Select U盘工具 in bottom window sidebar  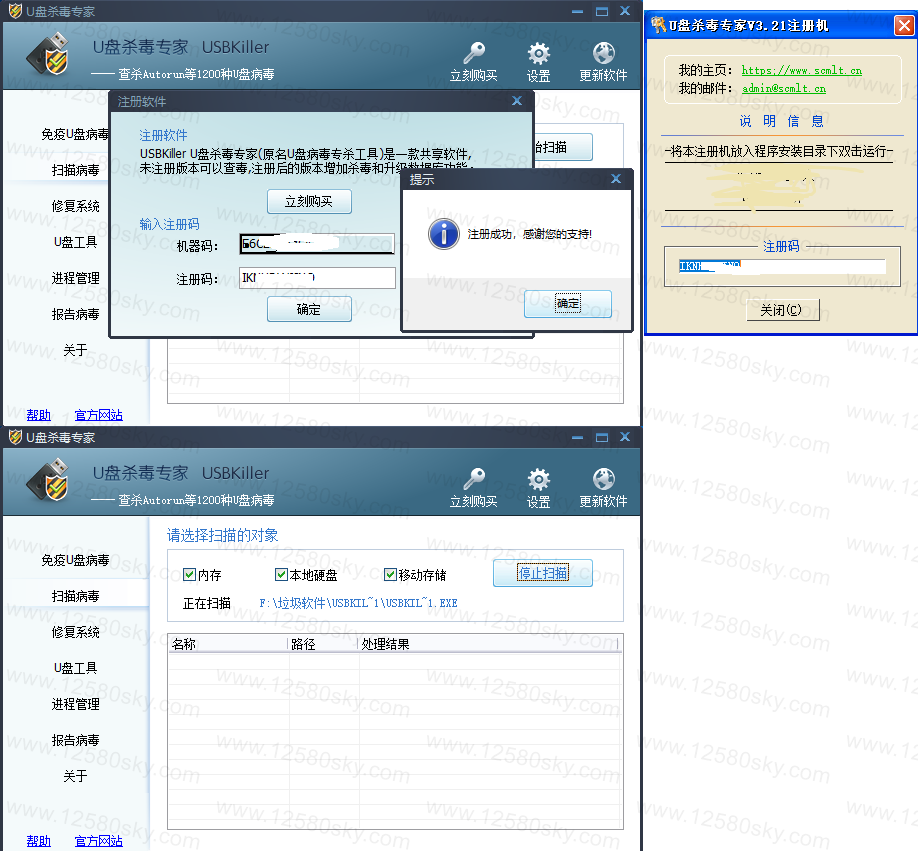pos(75,668)
